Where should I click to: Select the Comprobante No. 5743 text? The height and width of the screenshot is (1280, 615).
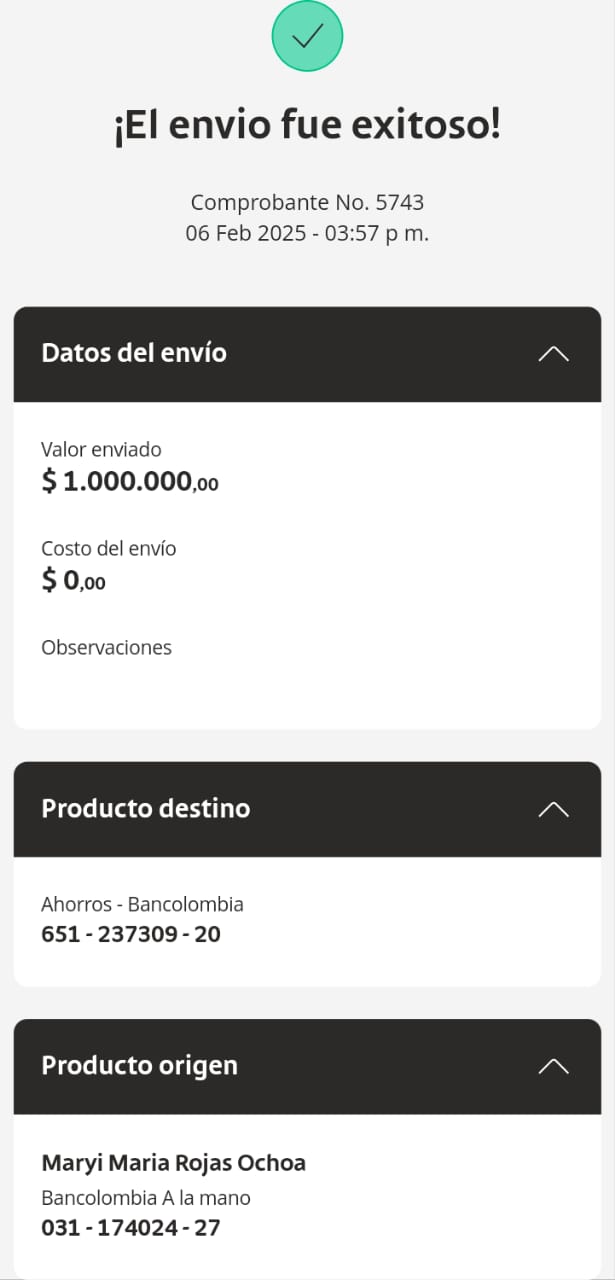click(x=307, y=202)
